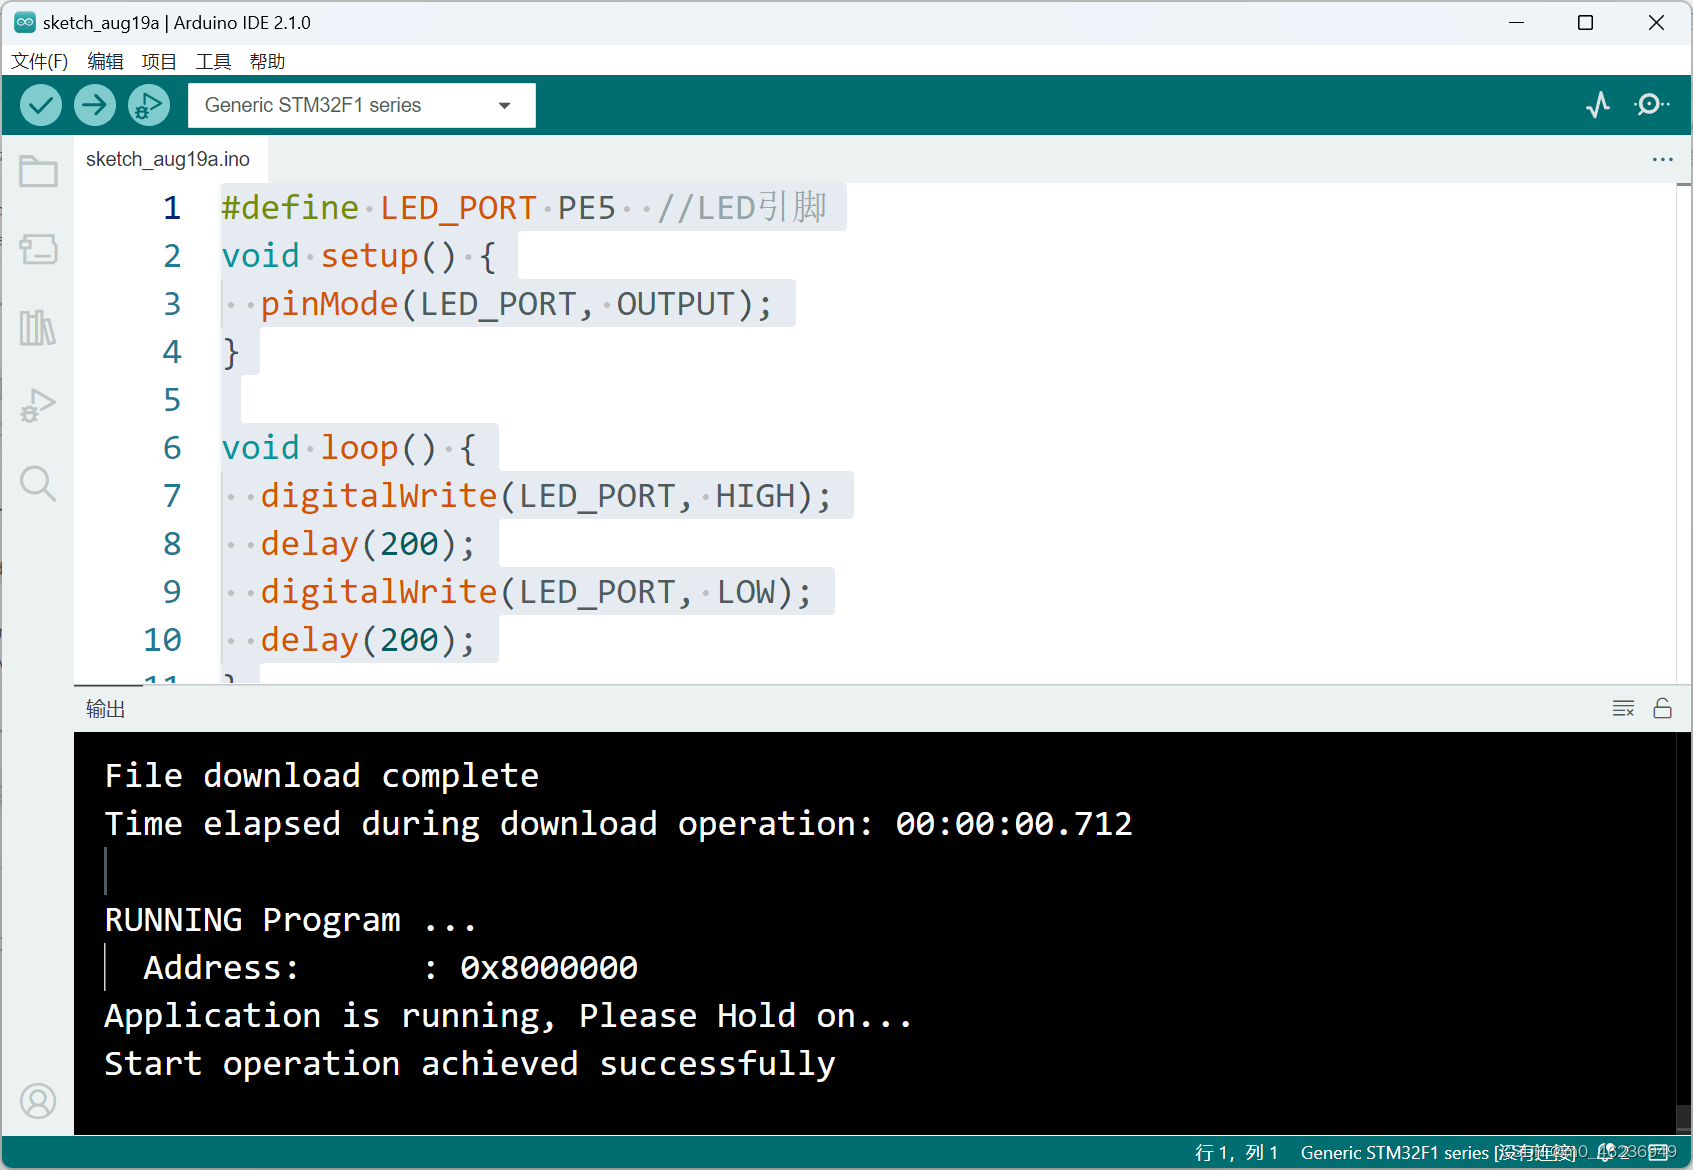Open the Serial Plotter
1693x1170 pixels.
tap(1598, 105)
